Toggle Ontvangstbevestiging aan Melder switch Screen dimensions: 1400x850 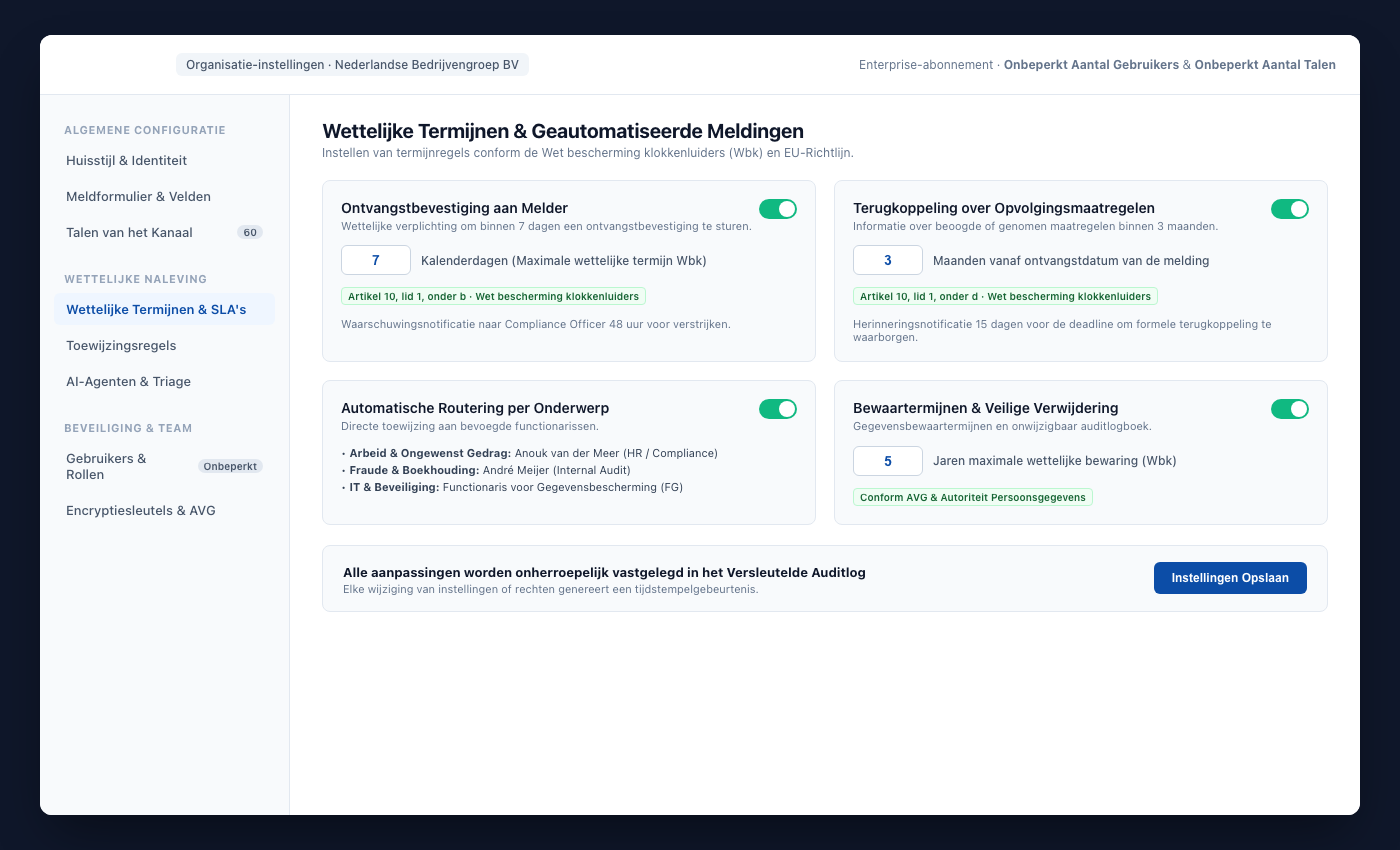778,209
